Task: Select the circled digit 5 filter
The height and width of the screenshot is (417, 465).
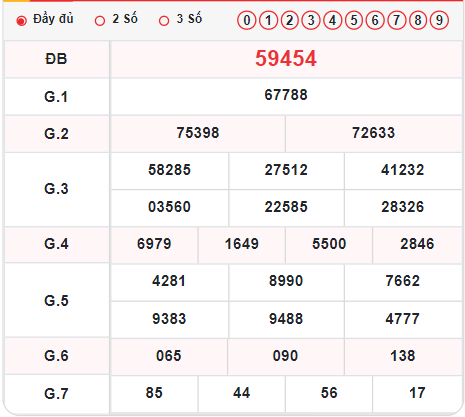Action: tap(354, 20)
